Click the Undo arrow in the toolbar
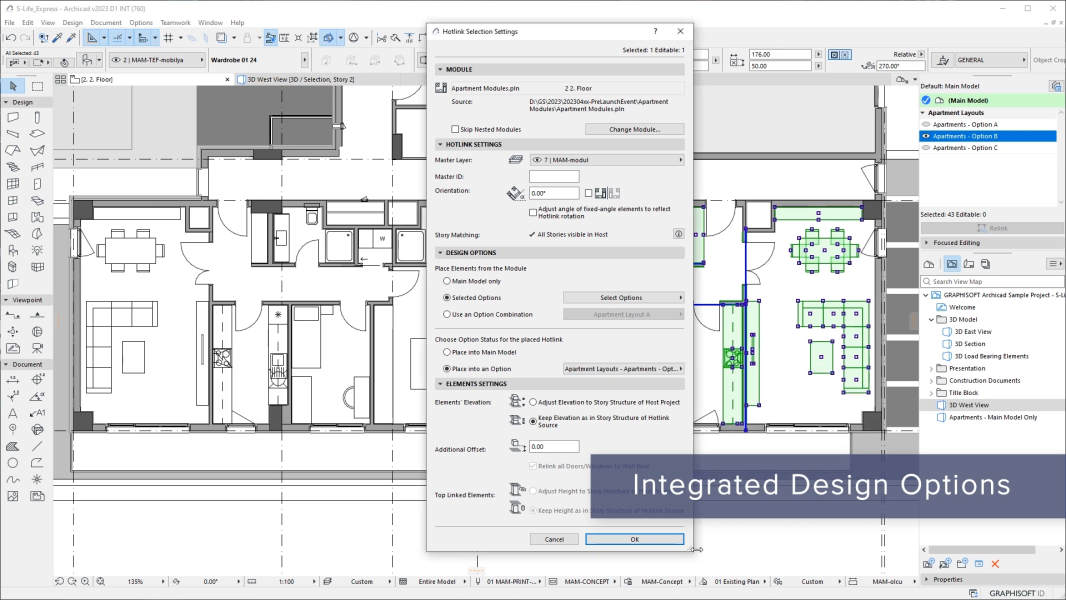Screen dimensions: 1066x600 [x=11, y=38]
